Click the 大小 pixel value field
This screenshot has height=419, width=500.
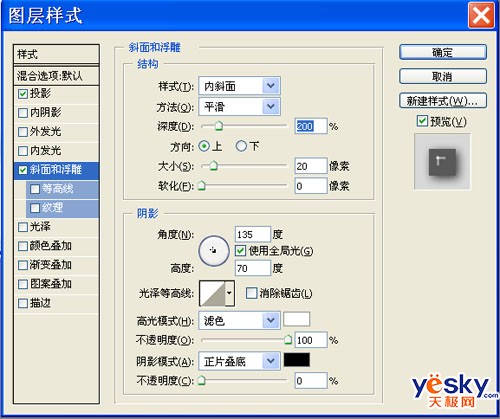pos(311,166)
